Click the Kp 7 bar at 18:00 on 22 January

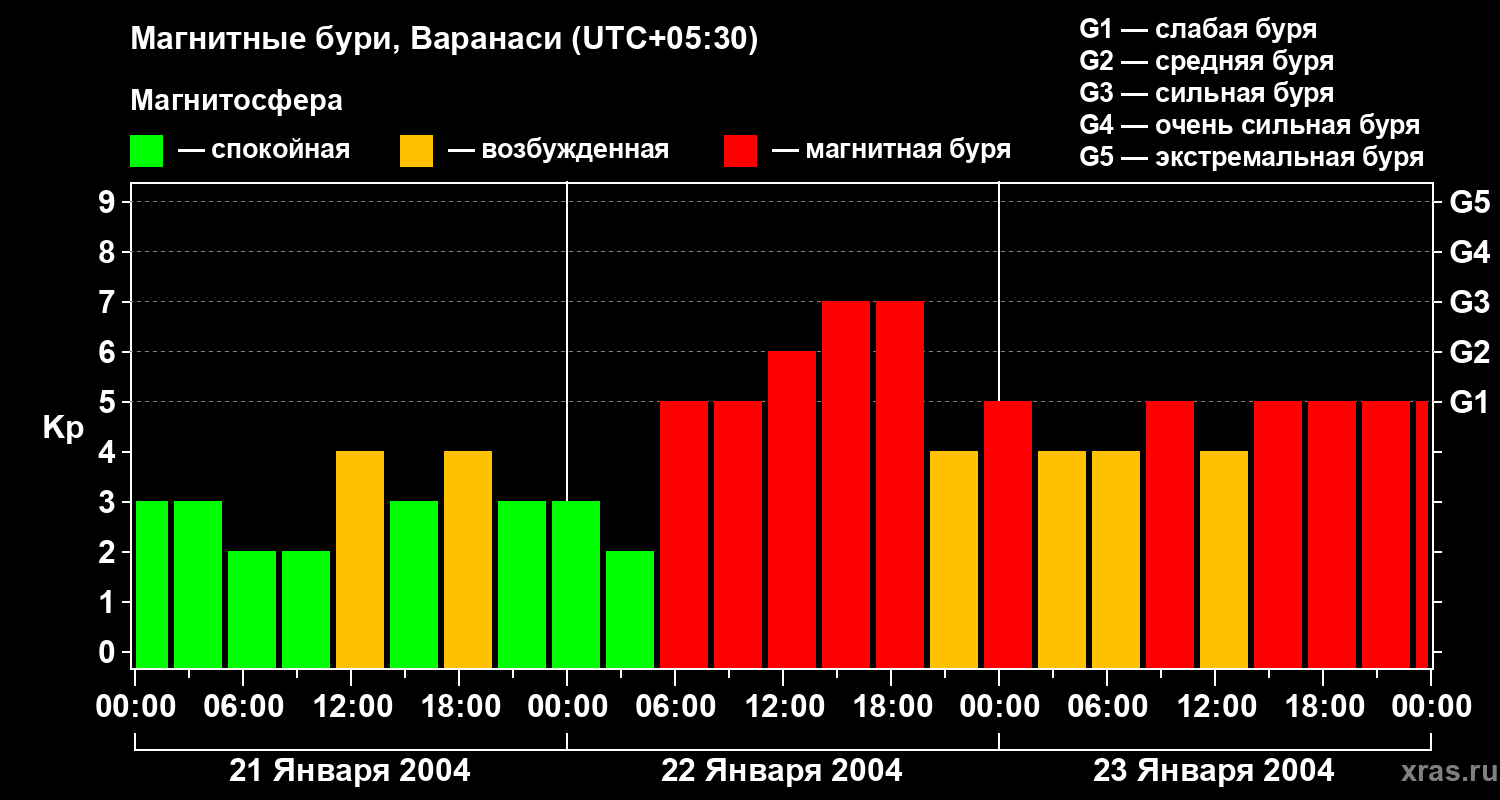[x=900, y=485]
